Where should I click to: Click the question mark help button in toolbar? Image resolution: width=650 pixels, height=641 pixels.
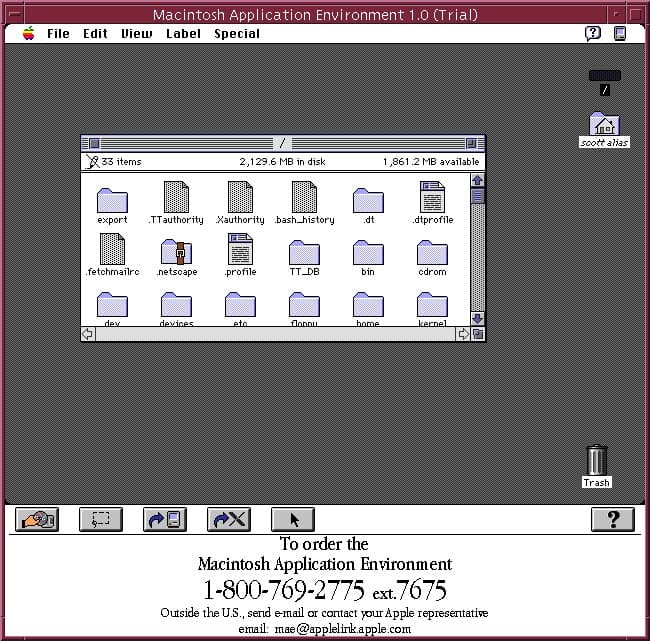pyautogui.click(x=613, y=519)
